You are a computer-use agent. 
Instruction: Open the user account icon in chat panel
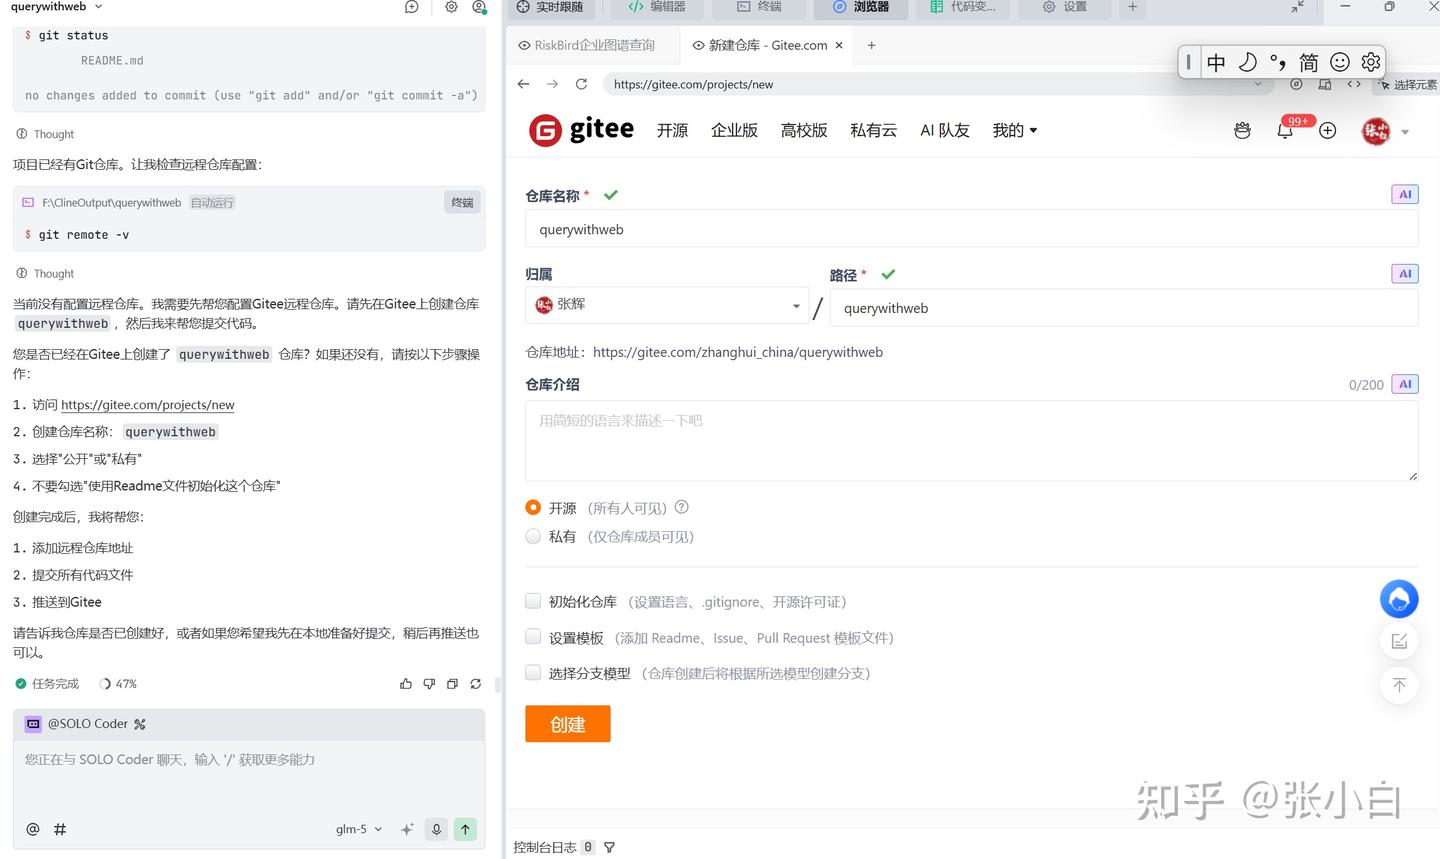click(479, 7)
